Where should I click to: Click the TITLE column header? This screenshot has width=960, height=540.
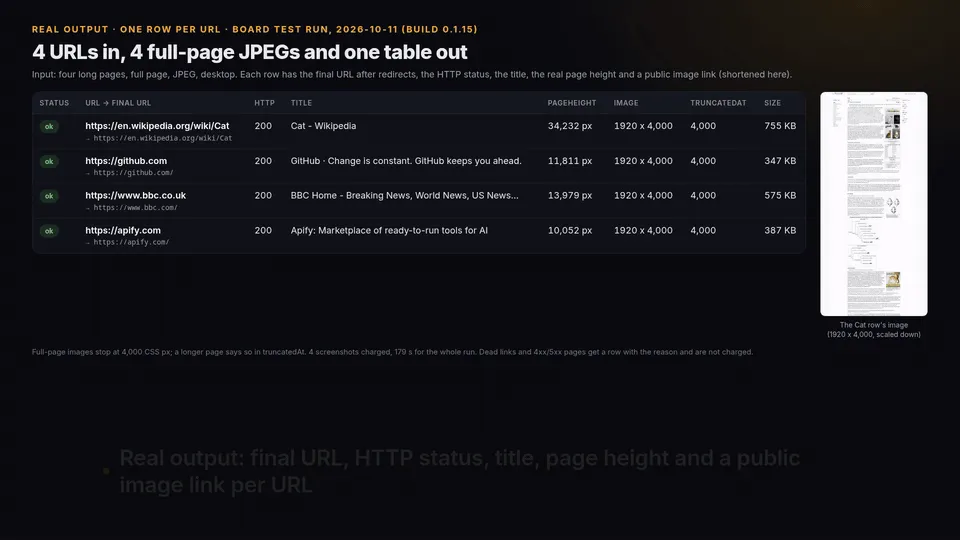301,103
